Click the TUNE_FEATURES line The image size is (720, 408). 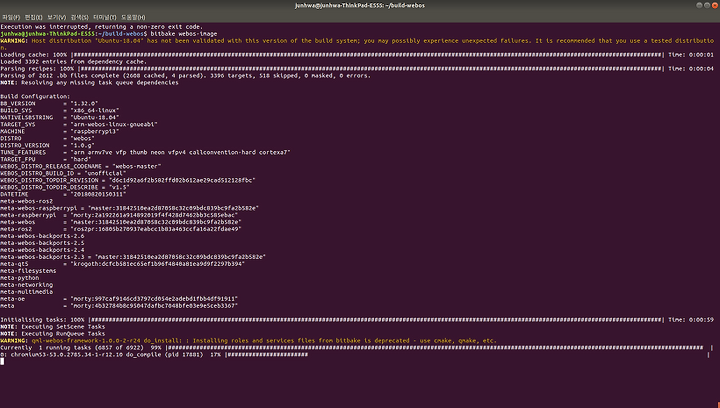point(145,152)
